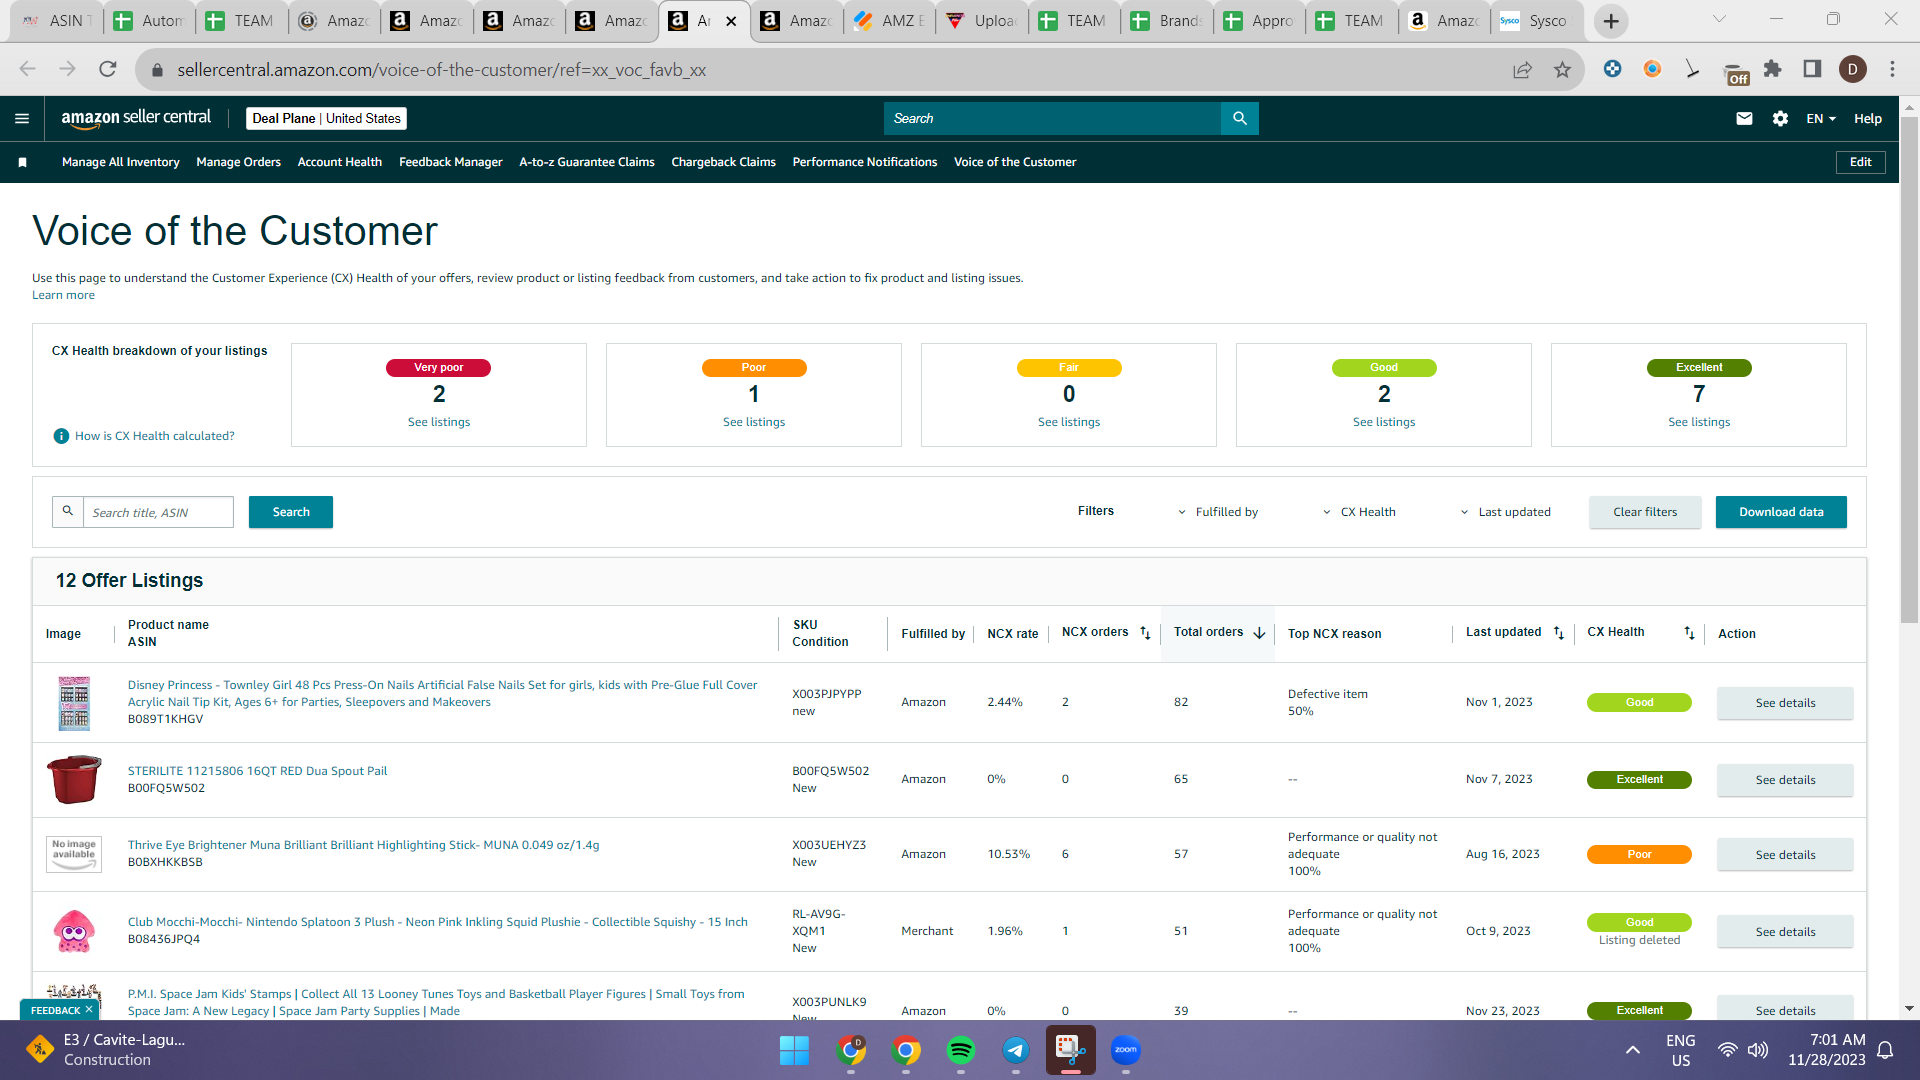See details for Thrive Eye Brightener listing

[x=1785, y=855]
